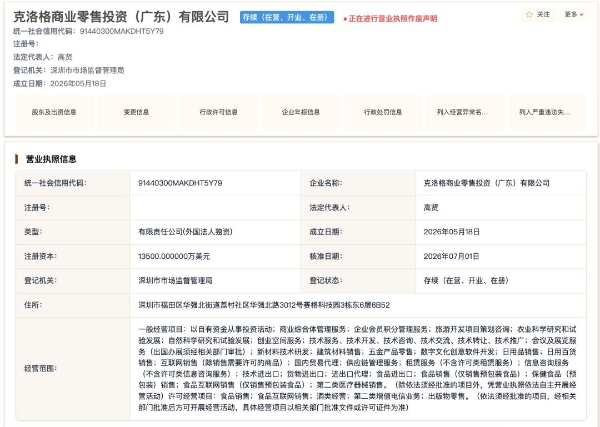The image size is (600, 427).
Task: Click the 核准日期 label cell
Action: [x=358, y=256]
